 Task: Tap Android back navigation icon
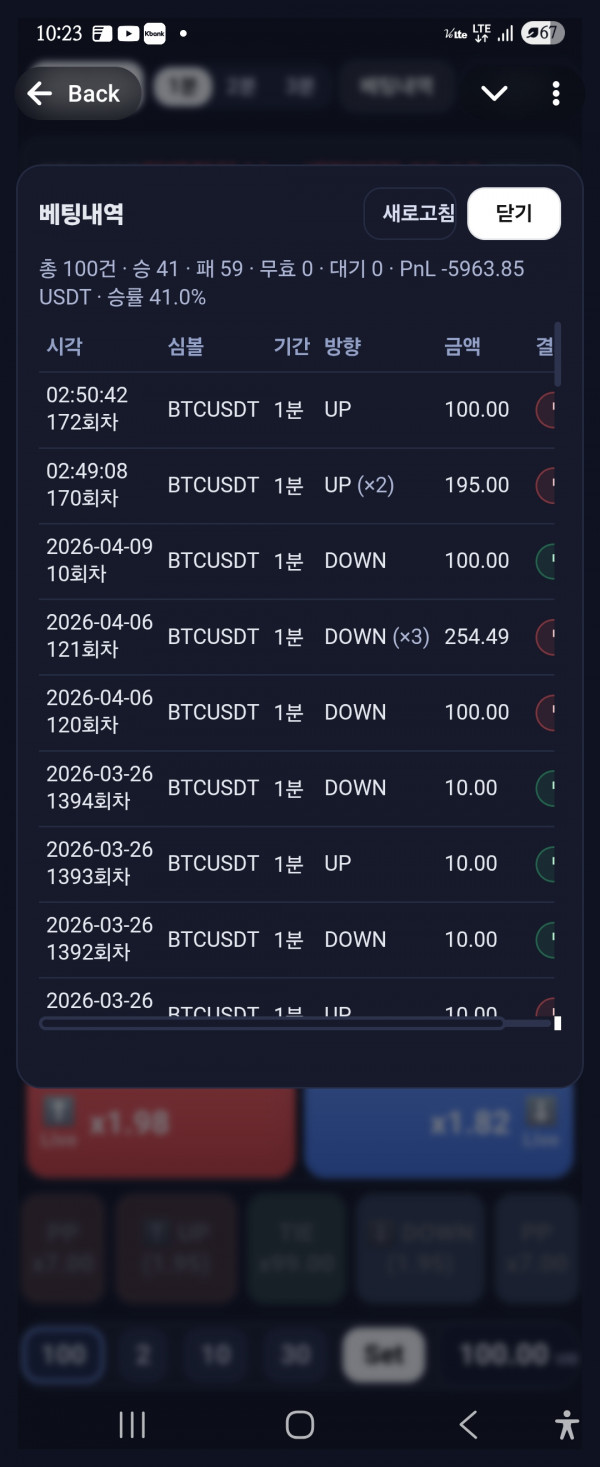[467, 1425]
